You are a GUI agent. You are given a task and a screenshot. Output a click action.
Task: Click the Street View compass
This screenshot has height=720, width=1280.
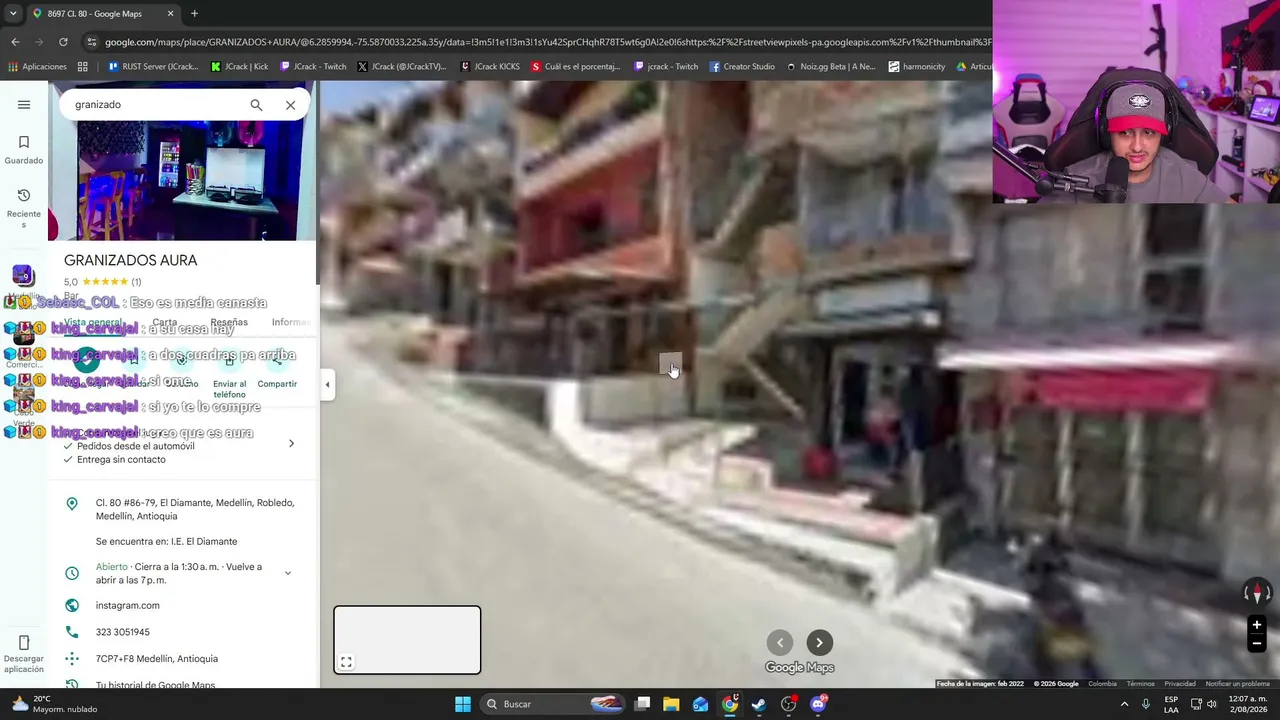click(x=1257, y=593)
